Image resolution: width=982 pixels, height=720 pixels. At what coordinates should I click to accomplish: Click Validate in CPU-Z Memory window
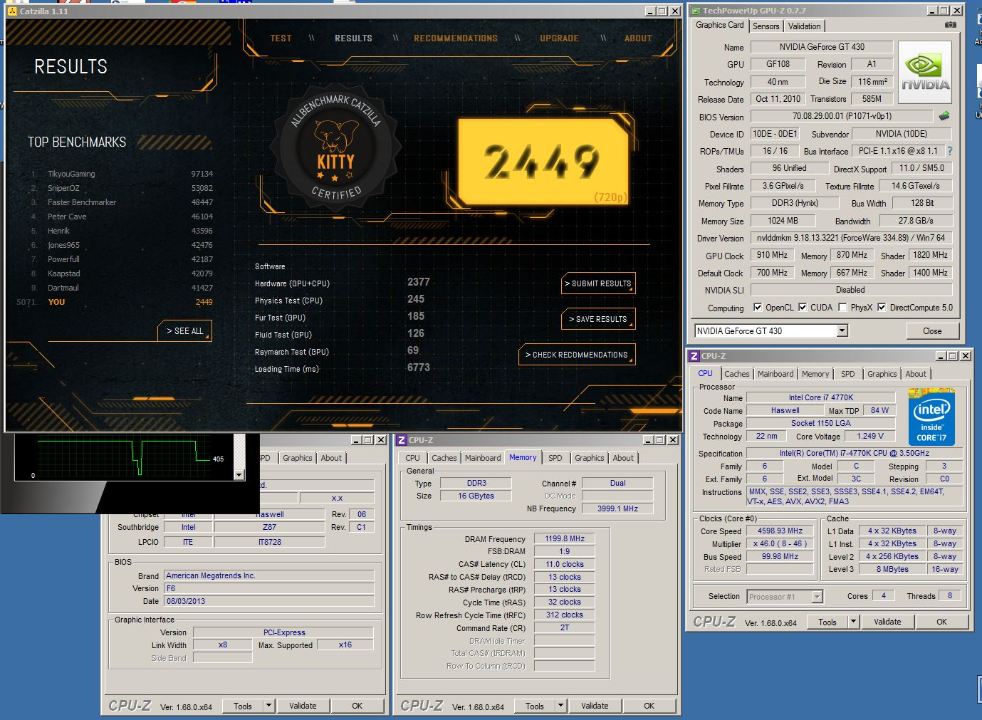pos(594,706)
